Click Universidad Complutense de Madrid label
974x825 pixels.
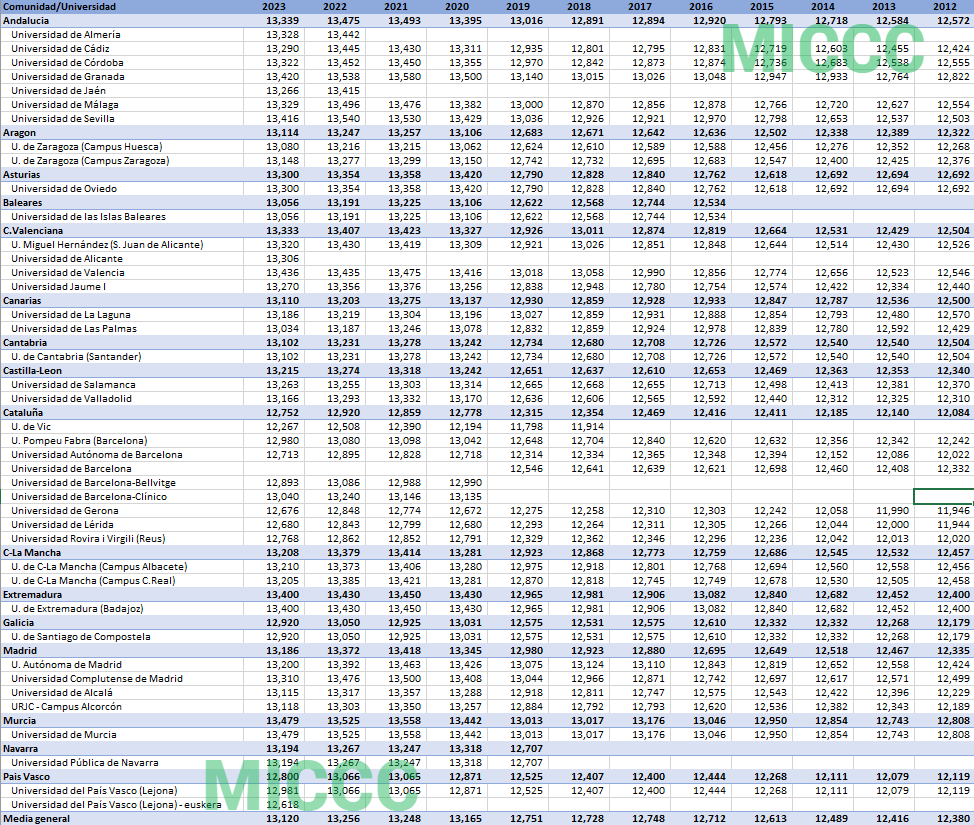[97, 678]
